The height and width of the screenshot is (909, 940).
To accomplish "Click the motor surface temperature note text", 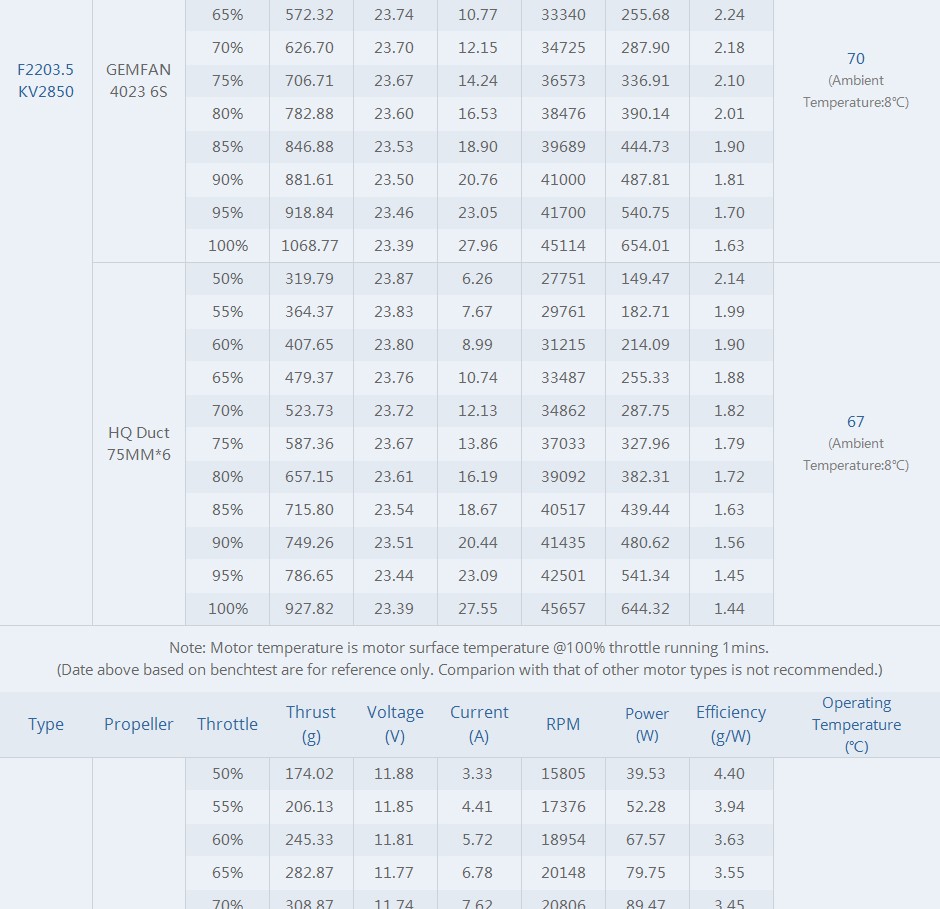I will [469, 648].
